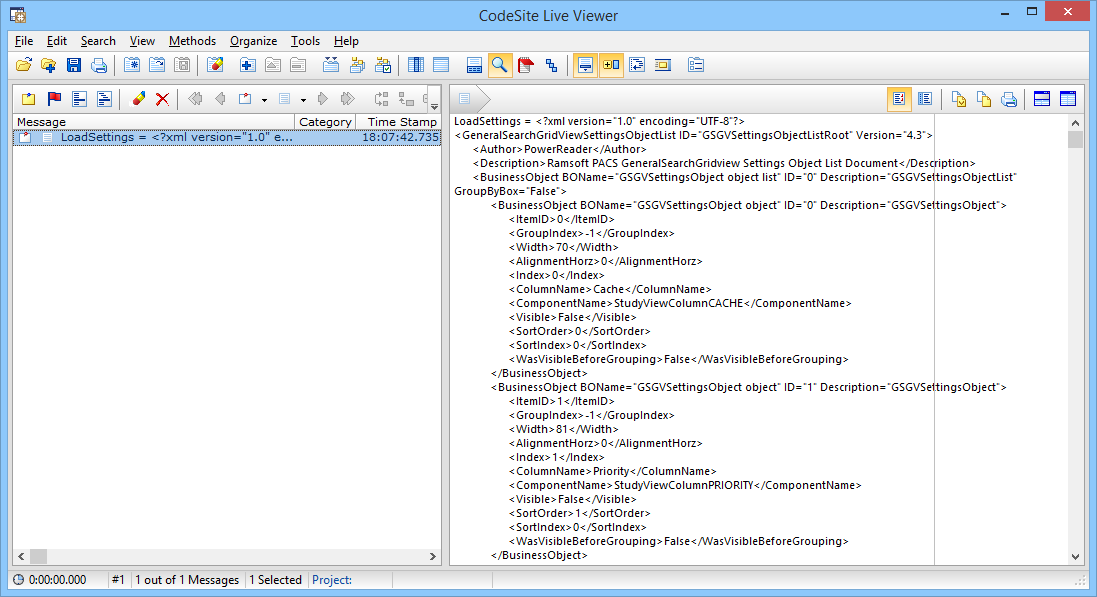Screen dimensions: 1097x597
Task: Click the grid panel icon left of magnifier
Action: (474, 65)
